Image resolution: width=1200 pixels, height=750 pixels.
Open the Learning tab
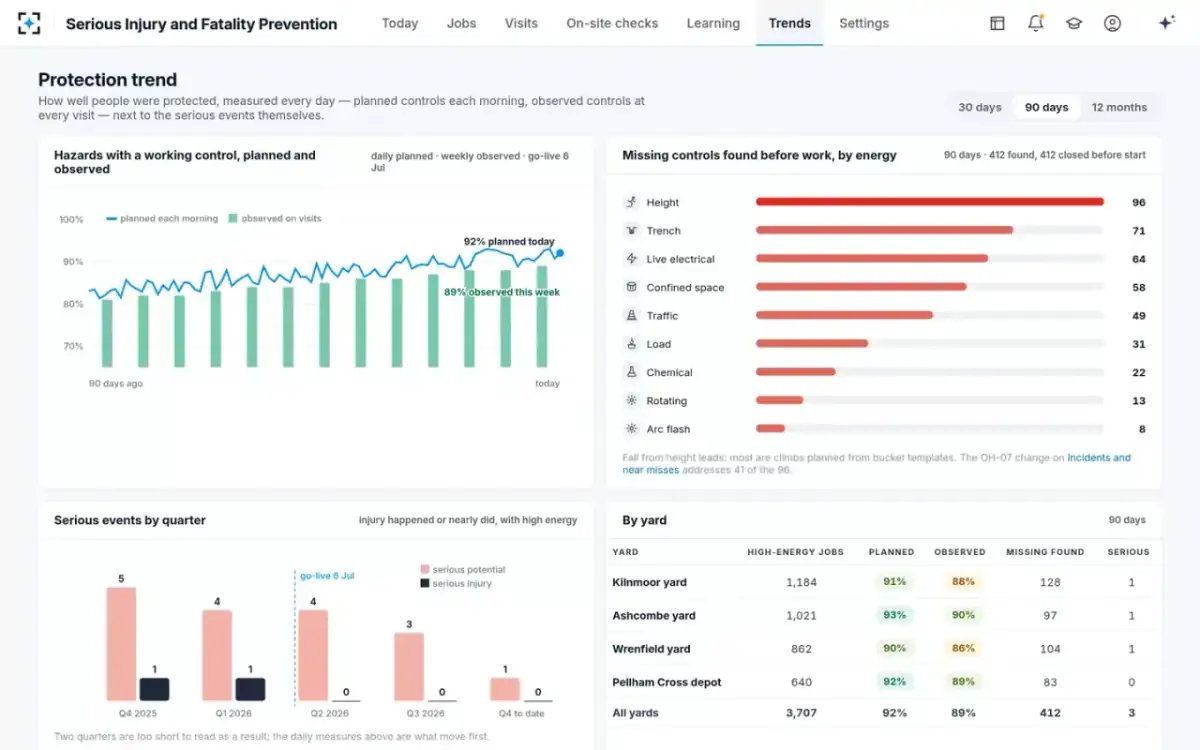click(x=713, y=23)
